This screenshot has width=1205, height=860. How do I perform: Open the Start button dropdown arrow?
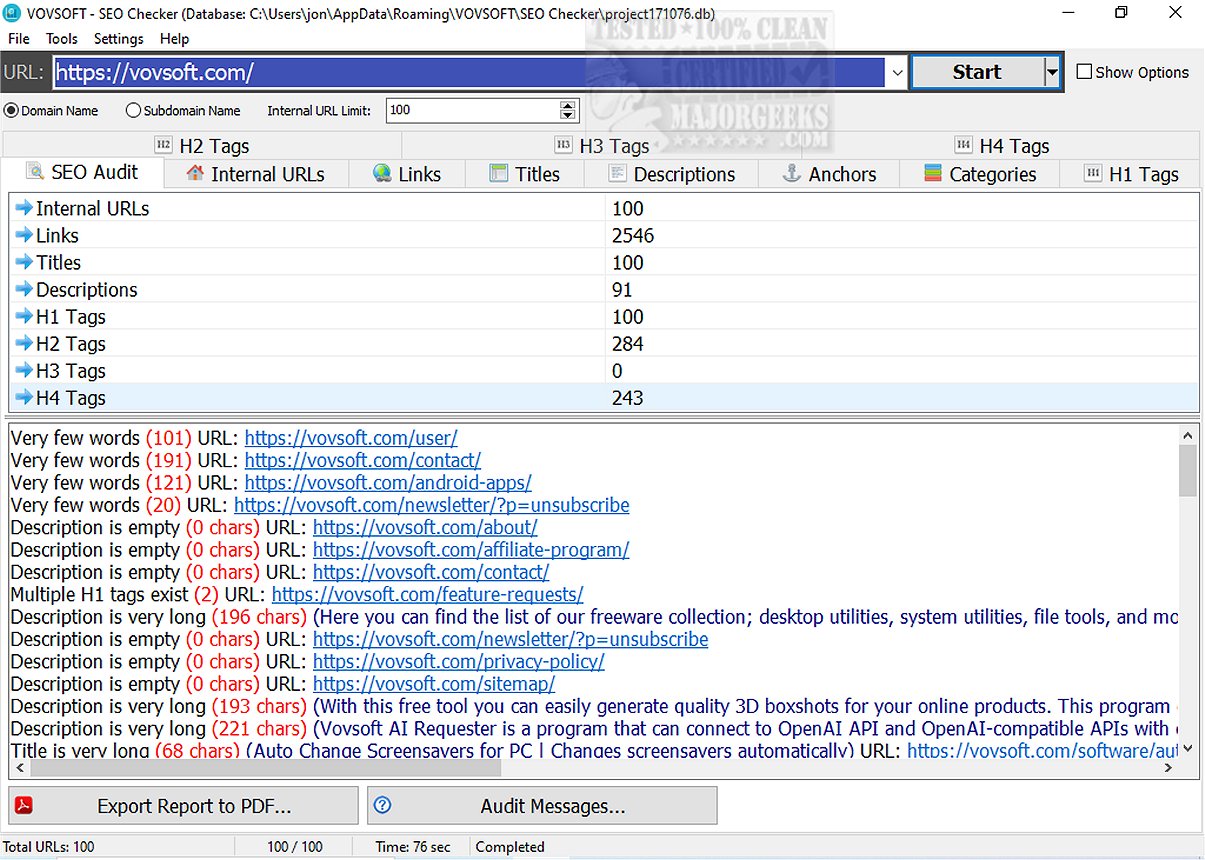click(1051, 72)
